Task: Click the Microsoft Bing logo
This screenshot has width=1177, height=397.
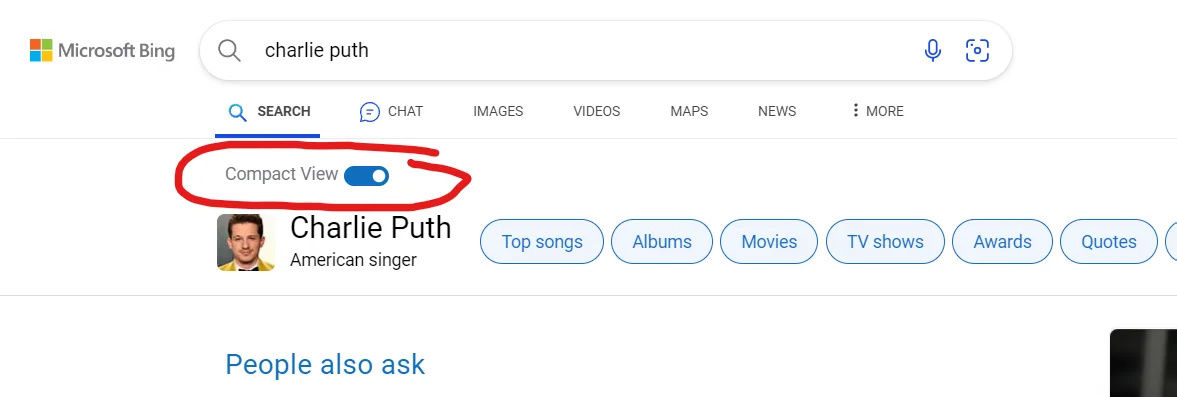Action: point(102,50)
